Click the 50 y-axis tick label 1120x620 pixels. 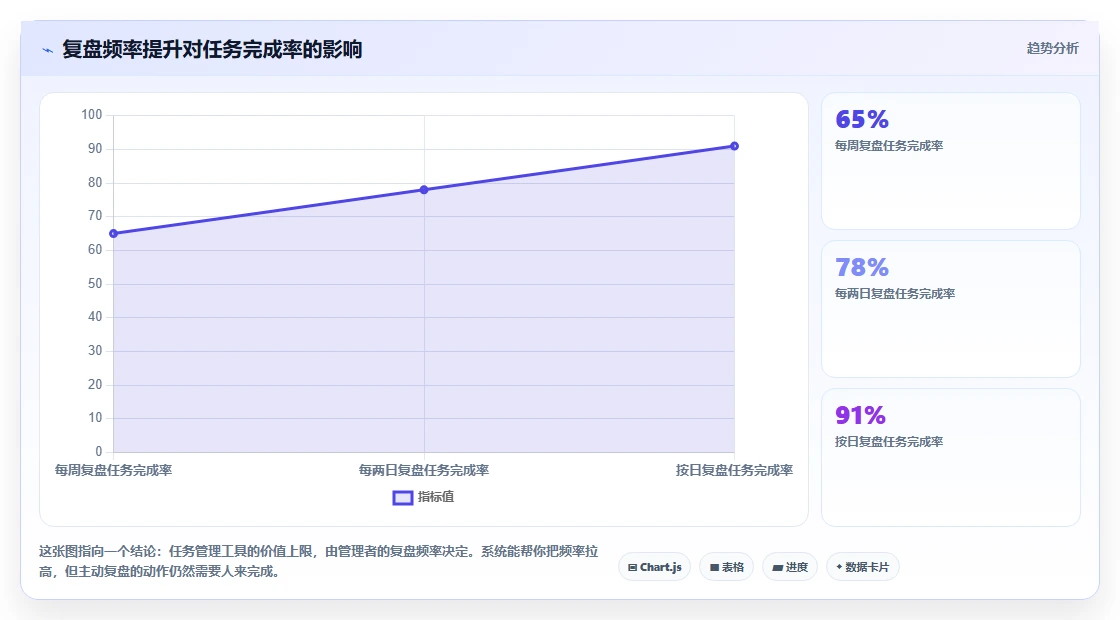click(x=95, y=284)
